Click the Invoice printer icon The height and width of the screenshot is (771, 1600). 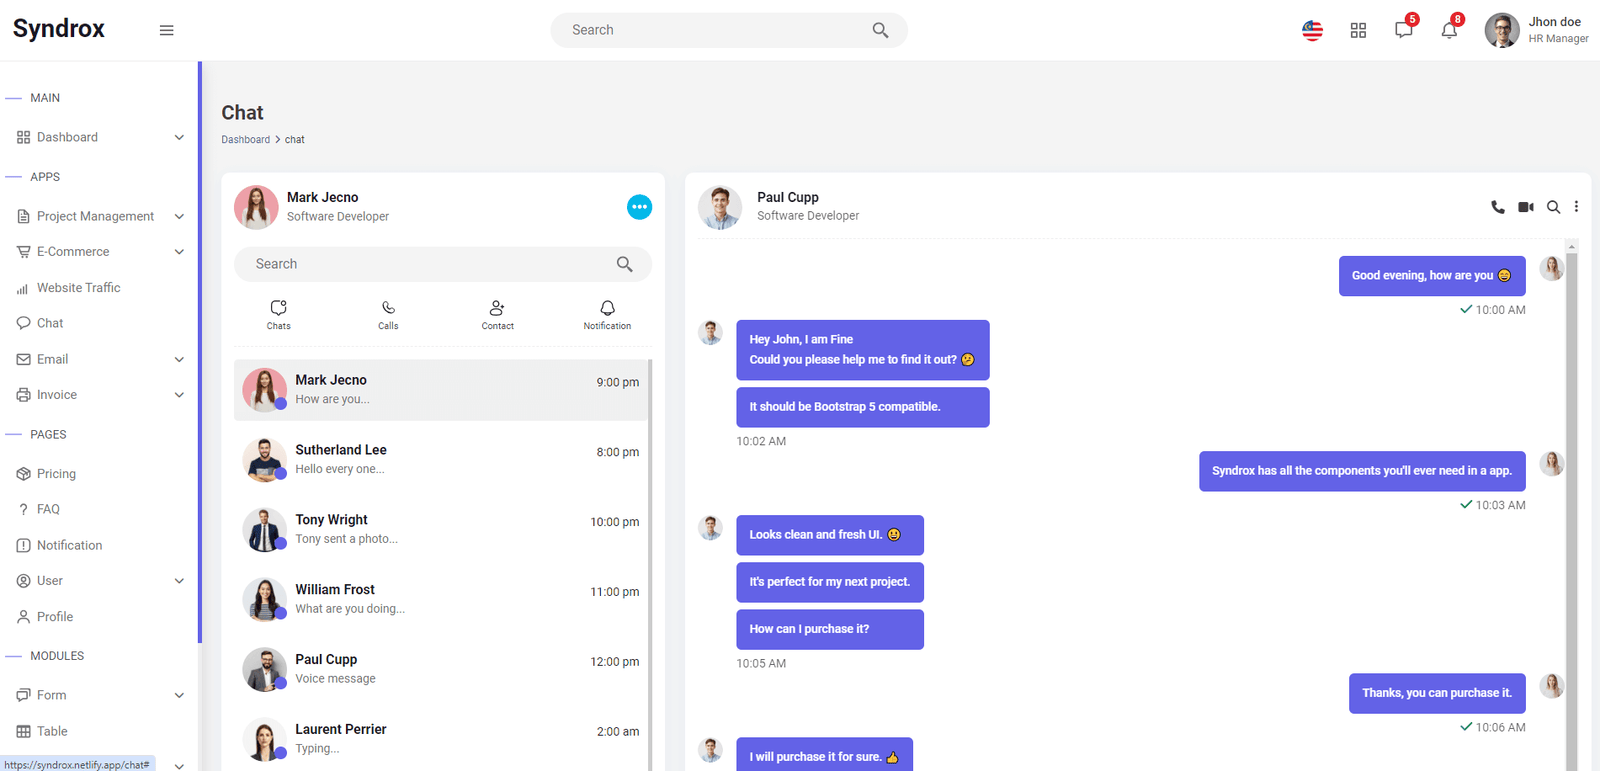pyautogui.click(x=23, y=395)
